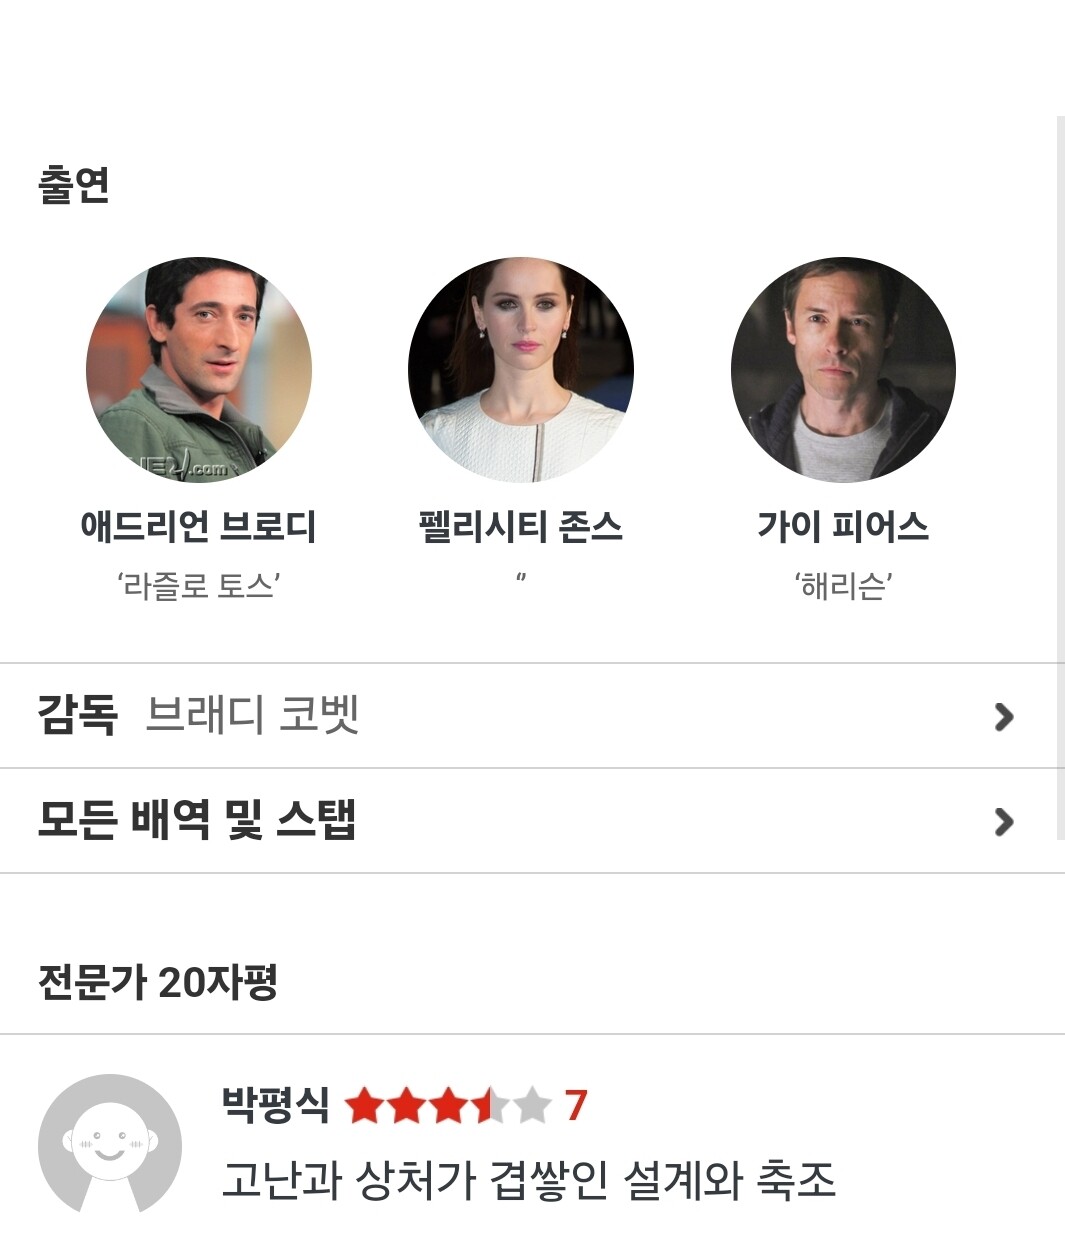Tap reviewer 박평식's default avatar icon

pyautogui.click(x=110, y=1144)
